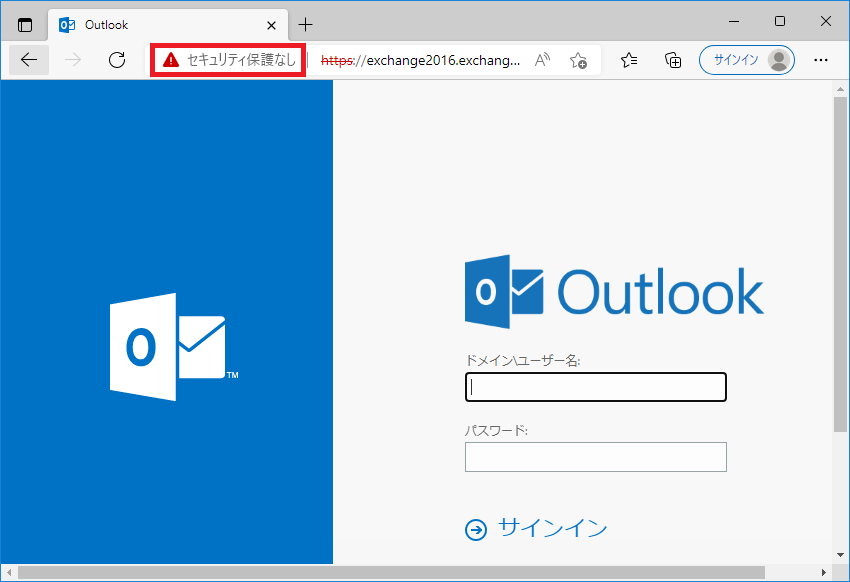Open the Read Aloud icon
This screenshot has height=582, width=850.
[x=542, y=60]
